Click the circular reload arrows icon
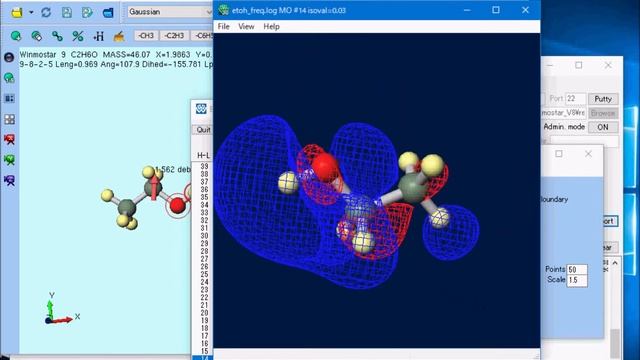640x360 pixels. (x=46, y=12)
